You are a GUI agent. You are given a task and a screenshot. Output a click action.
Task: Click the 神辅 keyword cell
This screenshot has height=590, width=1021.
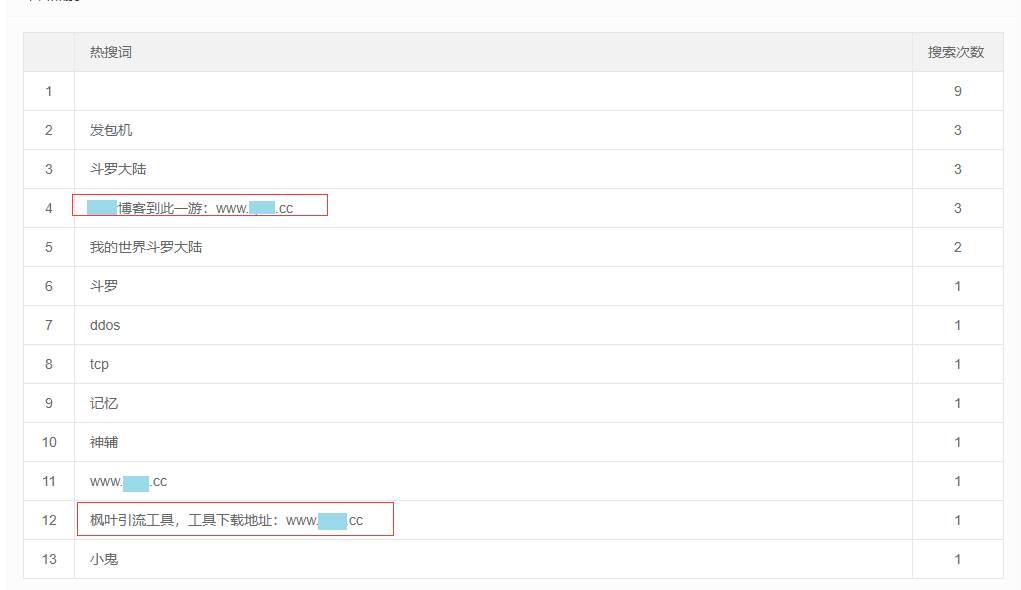[104, 442]
